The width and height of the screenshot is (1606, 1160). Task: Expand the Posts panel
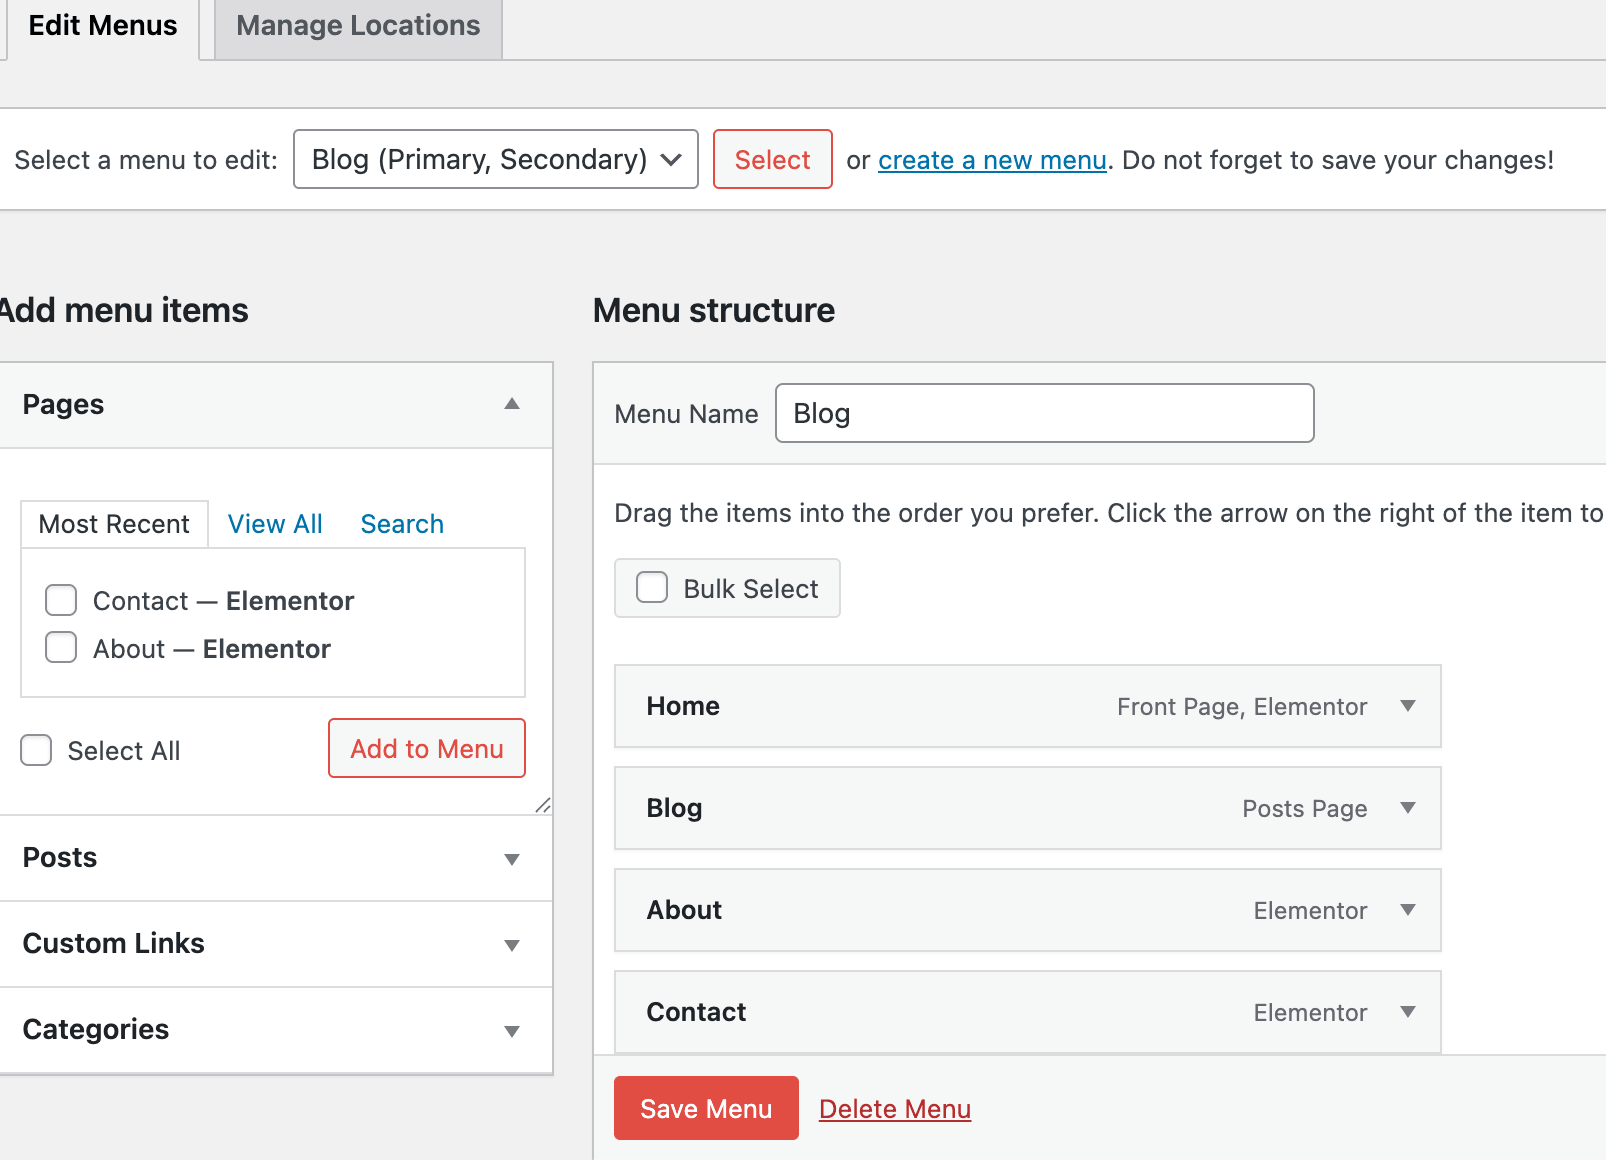(511, 858)
